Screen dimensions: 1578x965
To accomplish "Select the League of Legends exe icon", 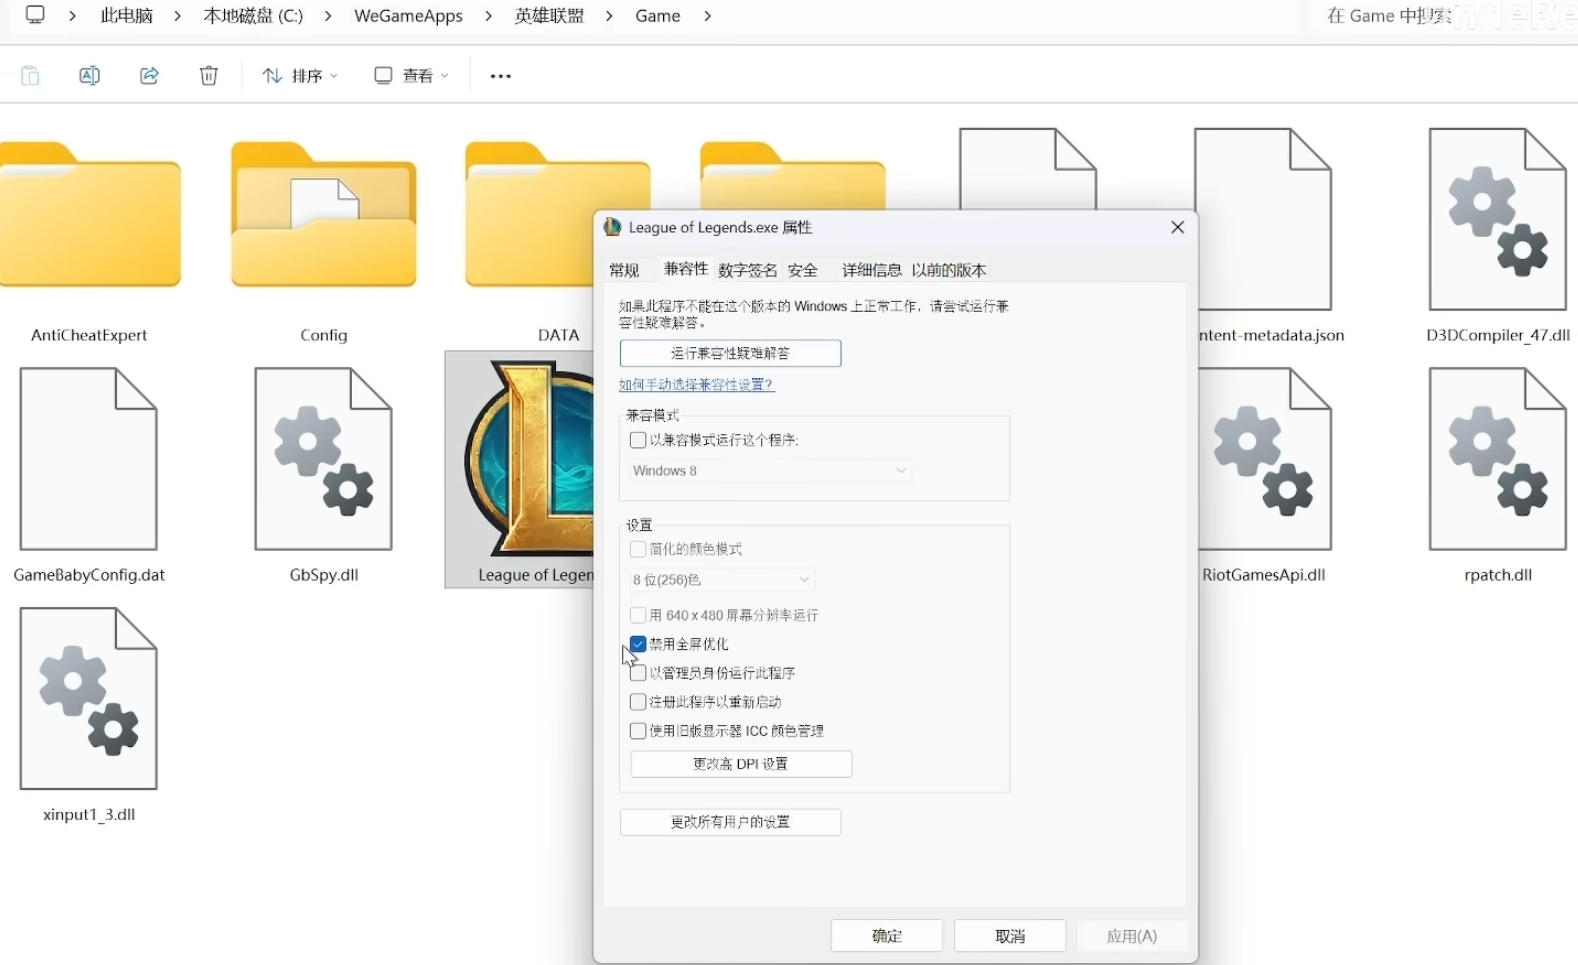I will point(528,459).
